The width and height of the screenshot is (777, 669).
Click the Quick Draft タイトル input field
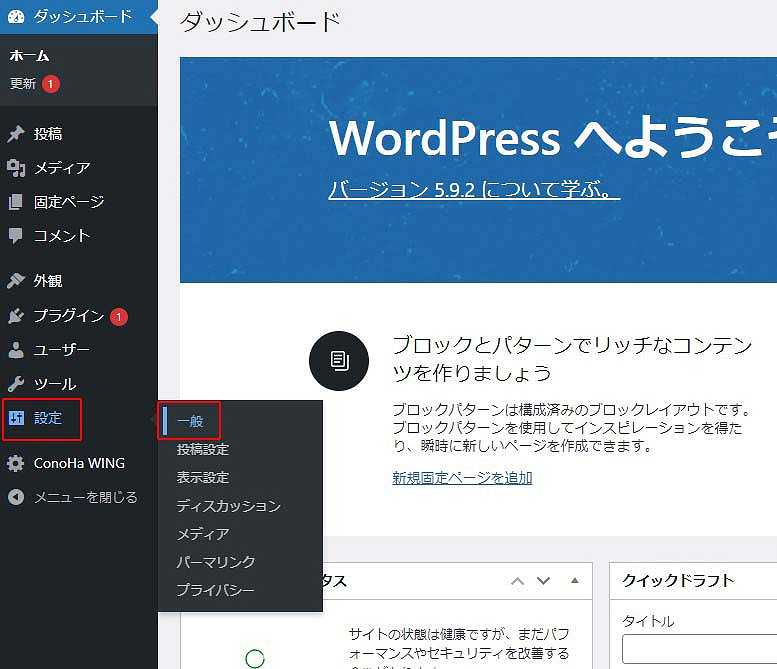[699, 649]
